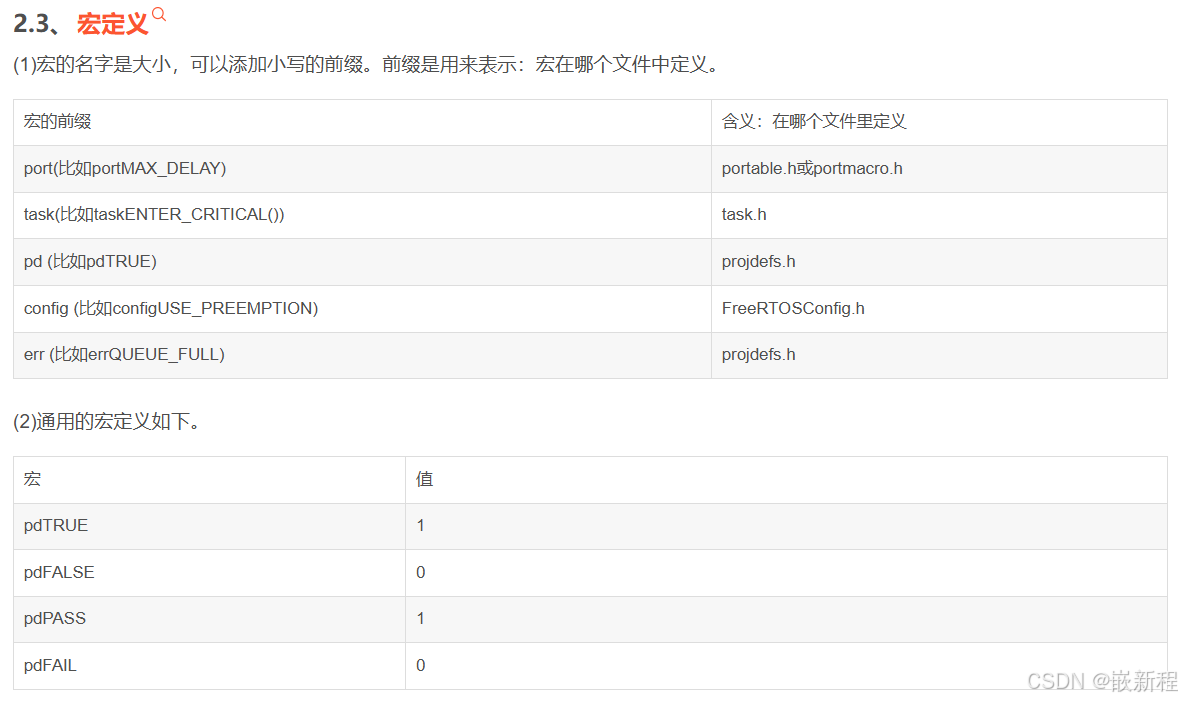Screen dimensions: 1182x701
Task: Click value 0 in pdFALSE row
Action: point(786,573)
